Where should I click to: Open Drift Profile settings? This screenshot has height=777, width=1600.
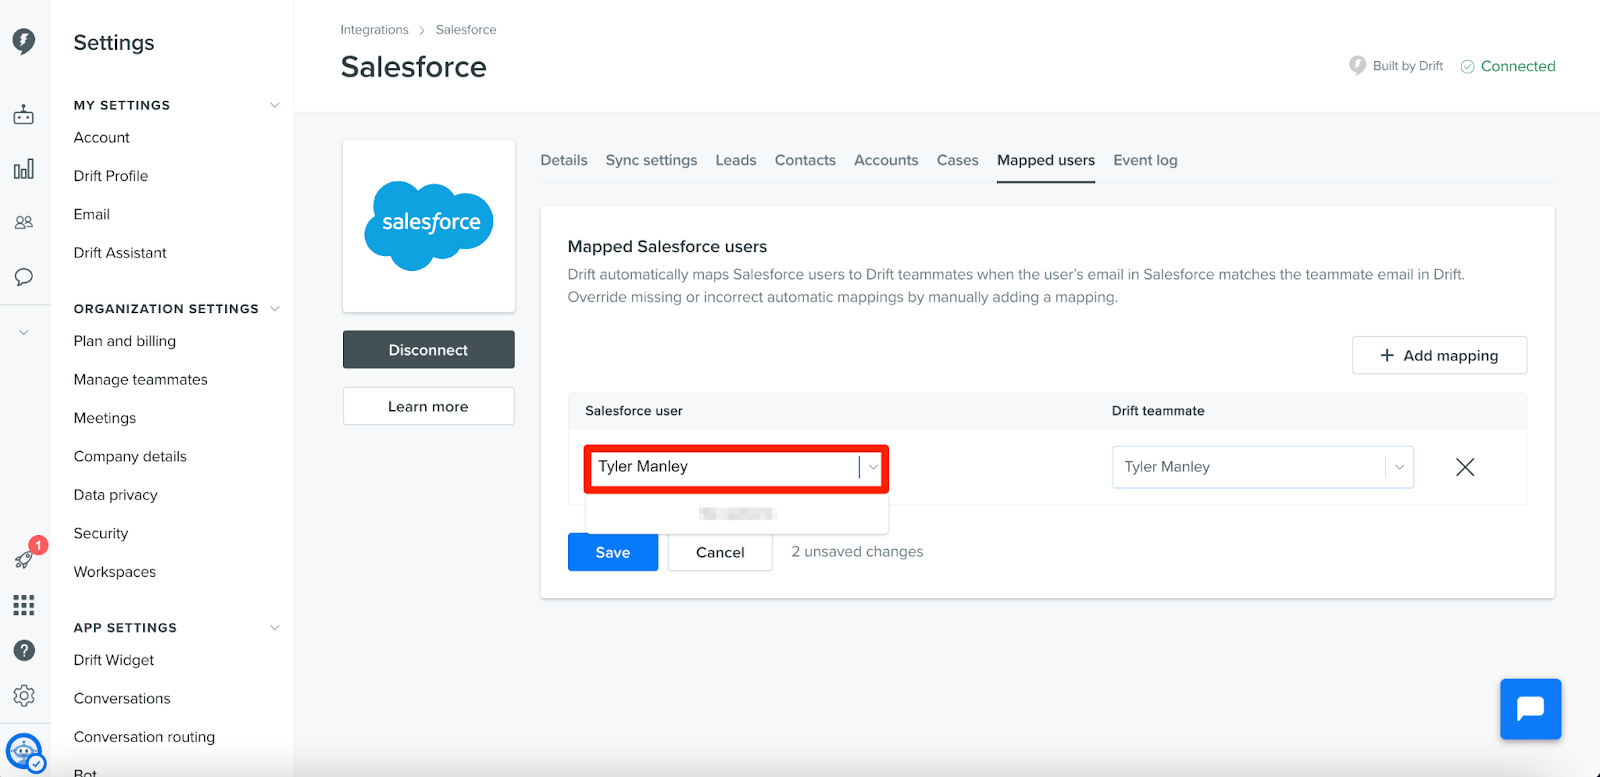coord(111,176)
